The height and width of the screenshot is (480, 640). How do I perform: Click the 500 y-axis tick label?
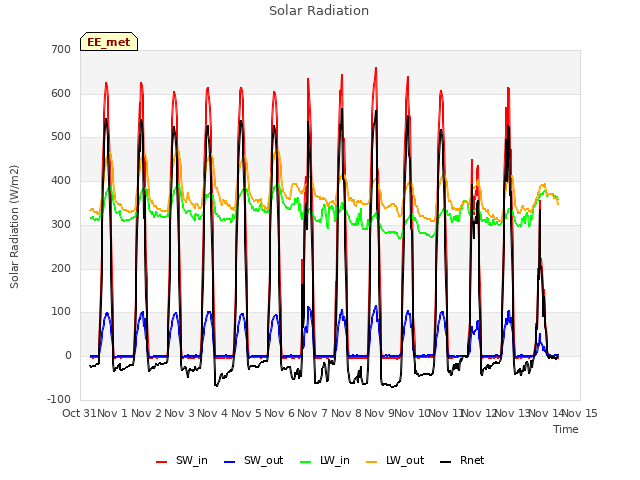[x=61, y=137]
